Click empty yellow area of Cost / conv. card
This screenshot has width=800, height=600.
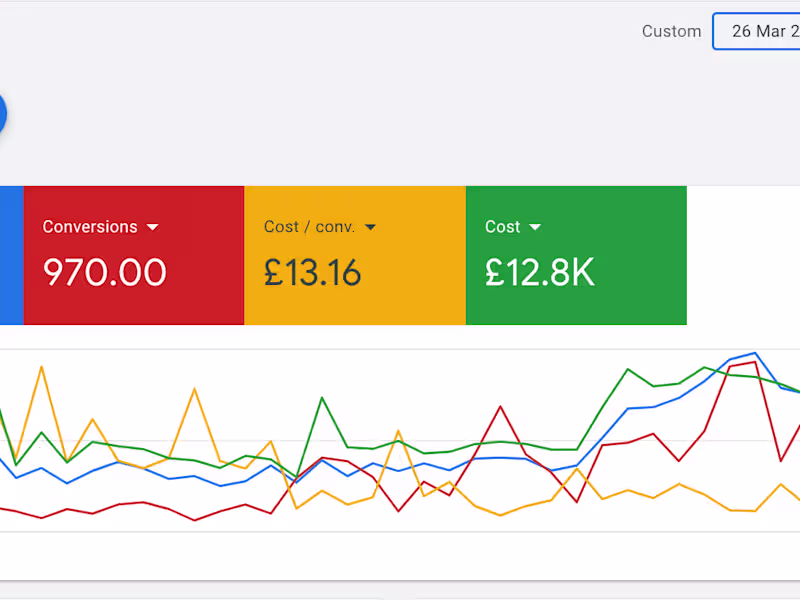420,300
